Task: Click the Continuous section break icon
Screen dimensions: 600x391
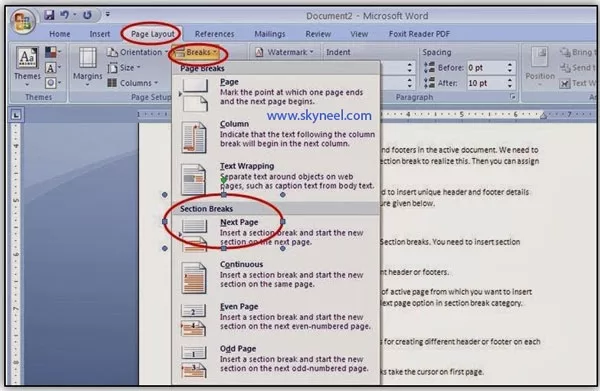Action: point(194,278)
